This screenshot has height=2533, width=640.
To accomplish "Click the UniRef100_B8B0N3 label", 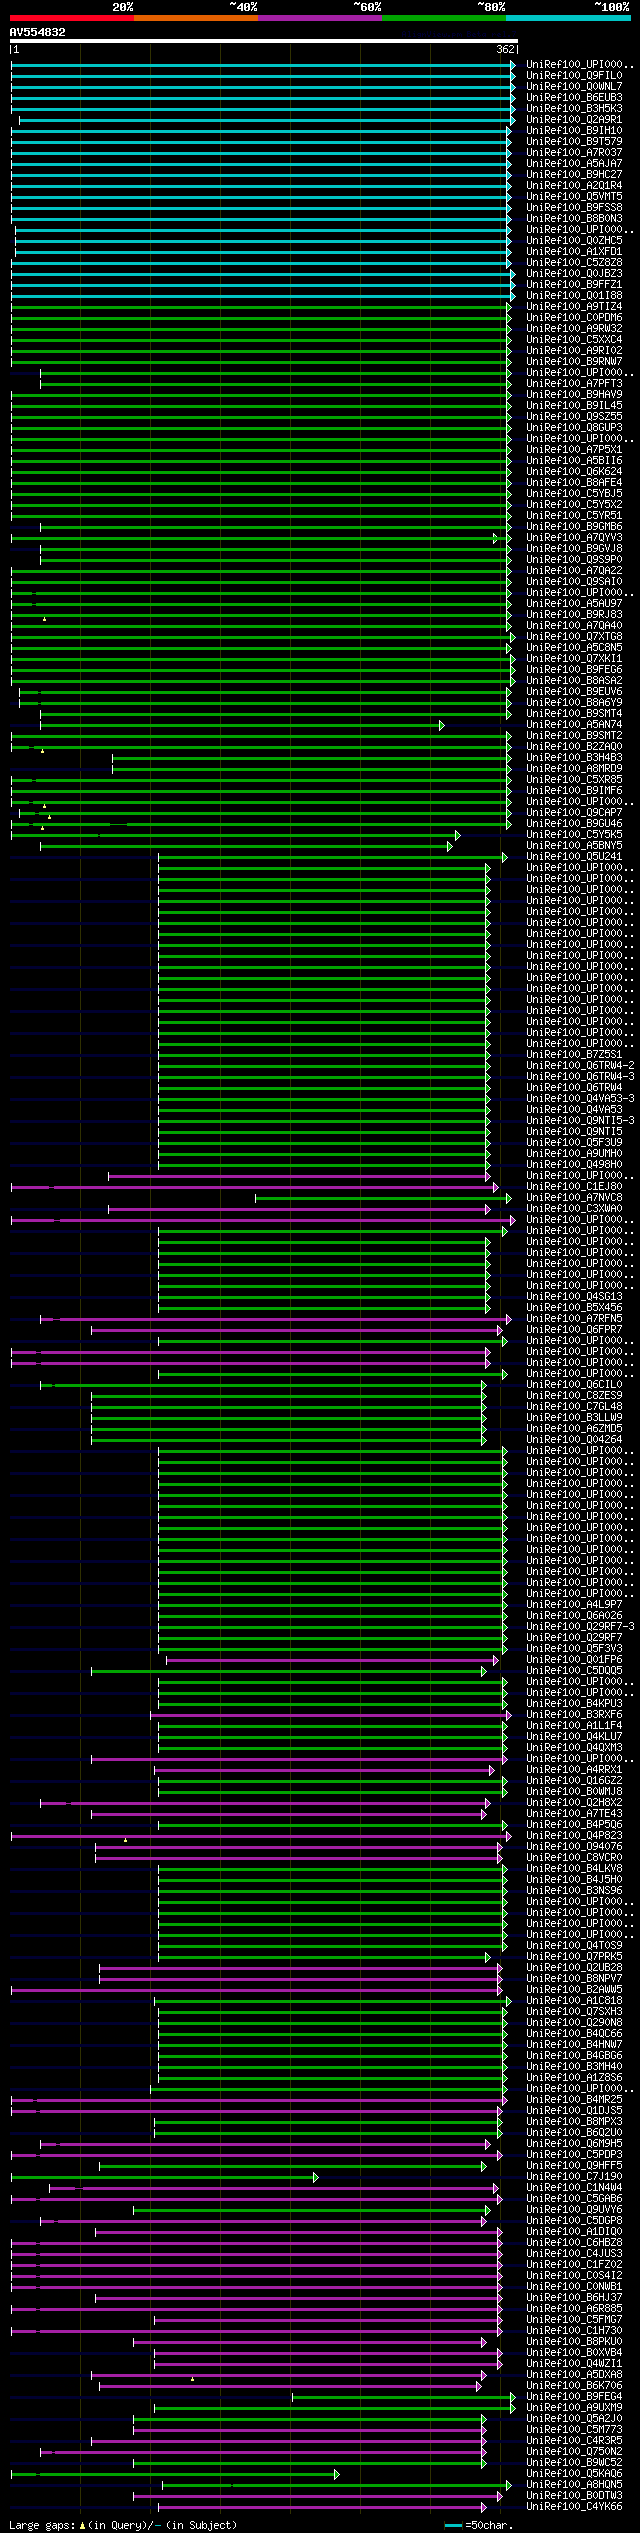I will [x=574, y=218].
